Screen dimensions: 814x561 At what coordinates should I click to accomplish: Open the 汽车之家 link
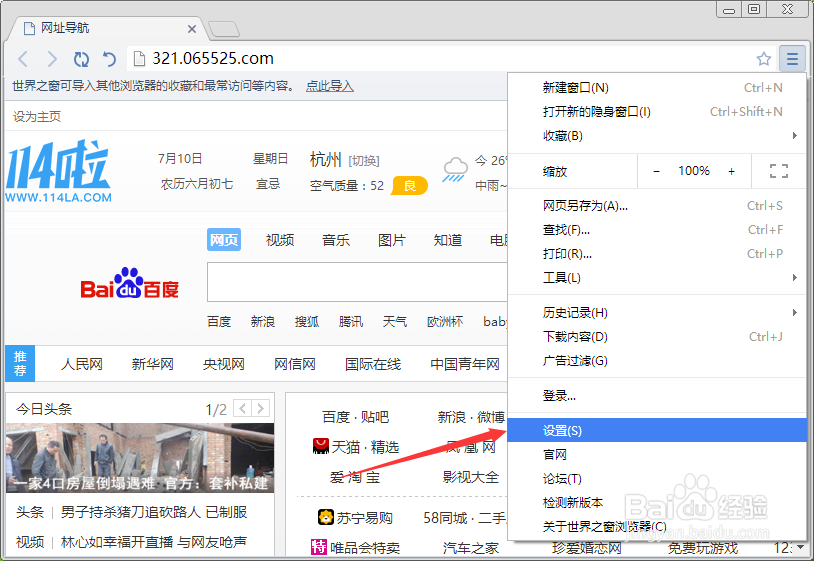471,548
